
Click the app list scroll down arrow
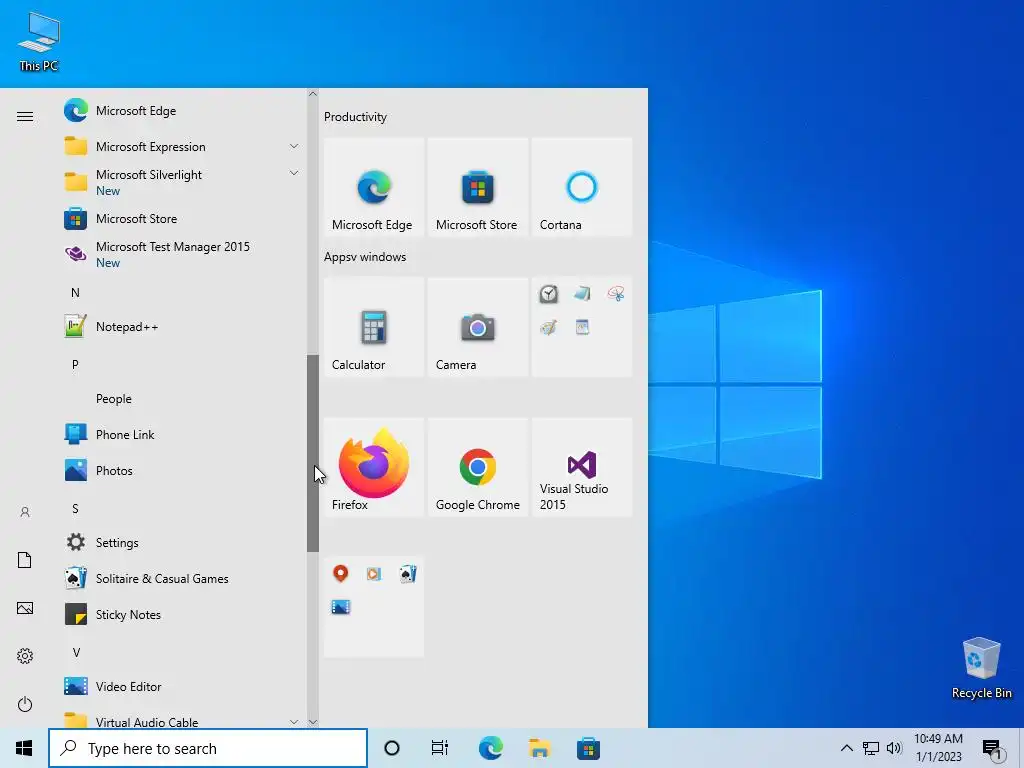pos(313,722)
